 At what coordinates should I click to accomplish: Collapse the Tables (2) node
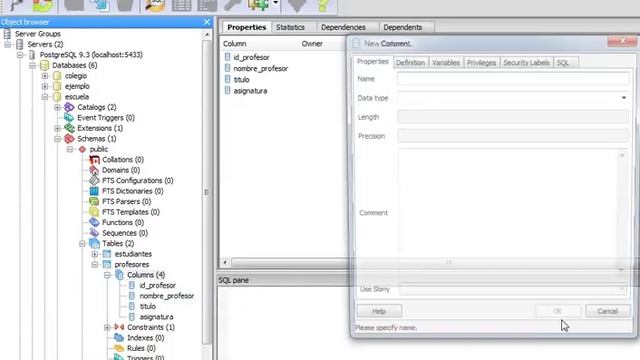[82, 244]
